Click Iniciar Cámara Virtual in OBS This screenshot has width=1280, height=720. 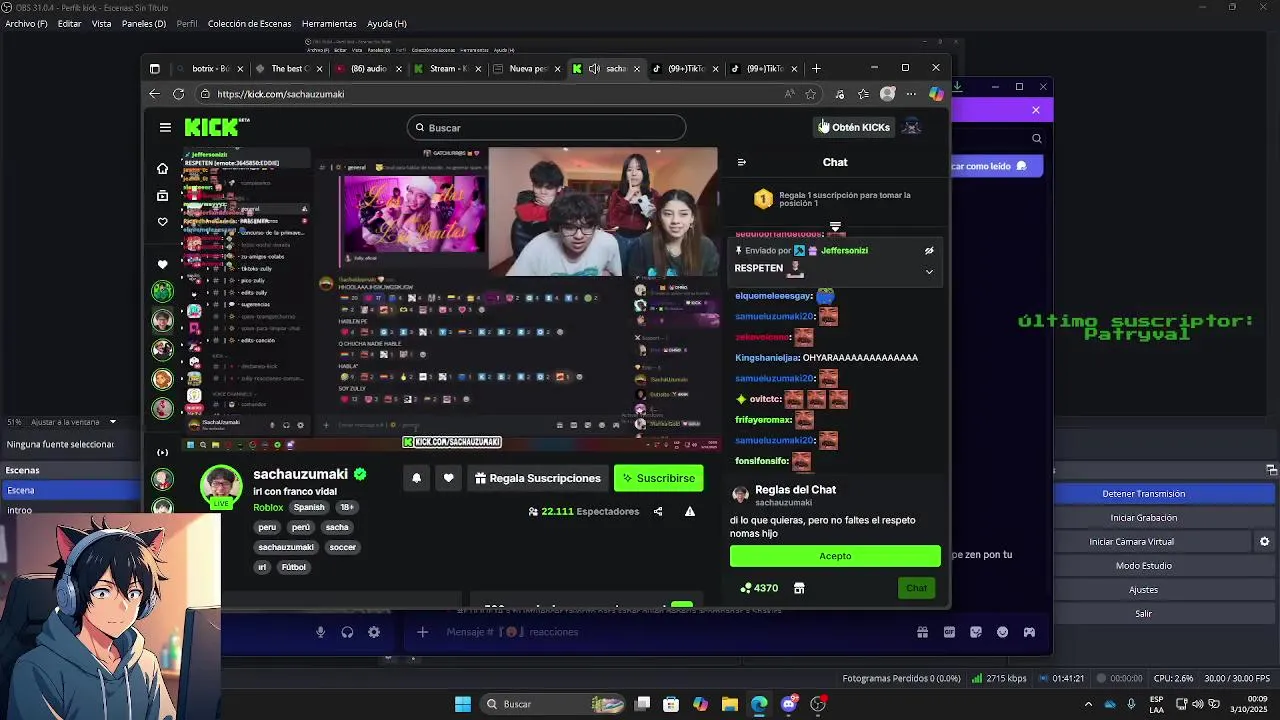click(x=1131, y=542)
